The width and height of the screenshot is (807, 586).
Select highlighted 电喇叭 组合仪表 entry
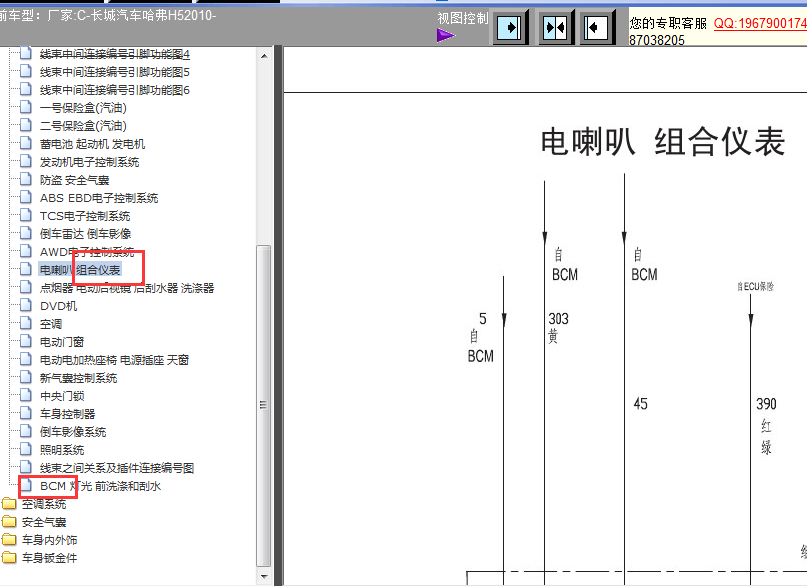pos(80,270)
